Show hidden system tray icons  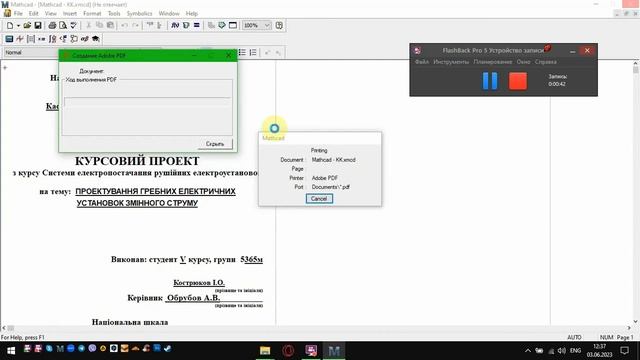pos(528,351)
